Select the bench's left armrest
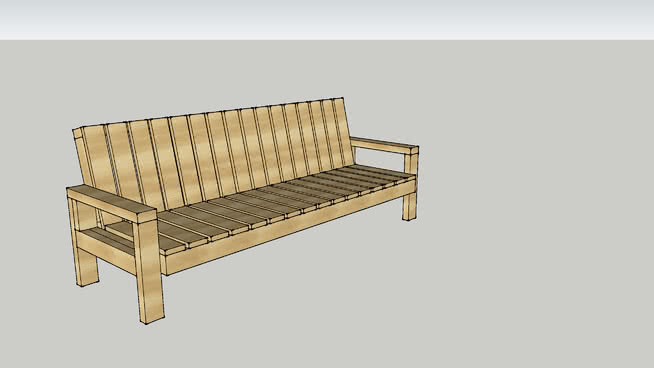This screenshot has width=654, height=368. pos(111,204)
